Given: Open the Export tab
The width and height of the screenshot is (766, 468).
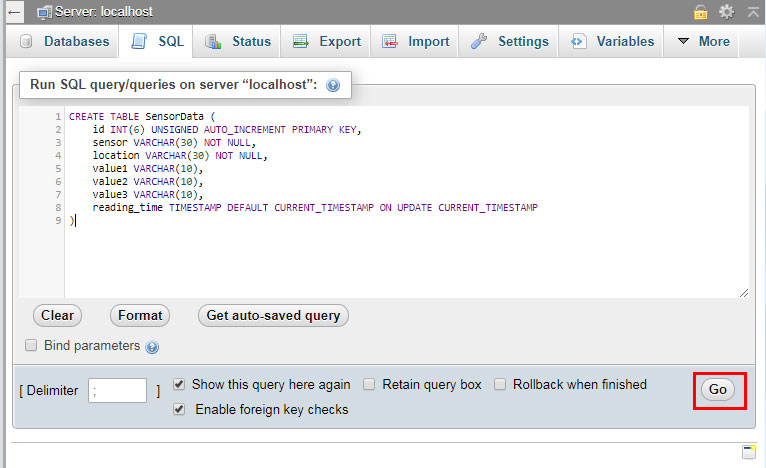Looking at the screenshot, I should coord(327,42).
